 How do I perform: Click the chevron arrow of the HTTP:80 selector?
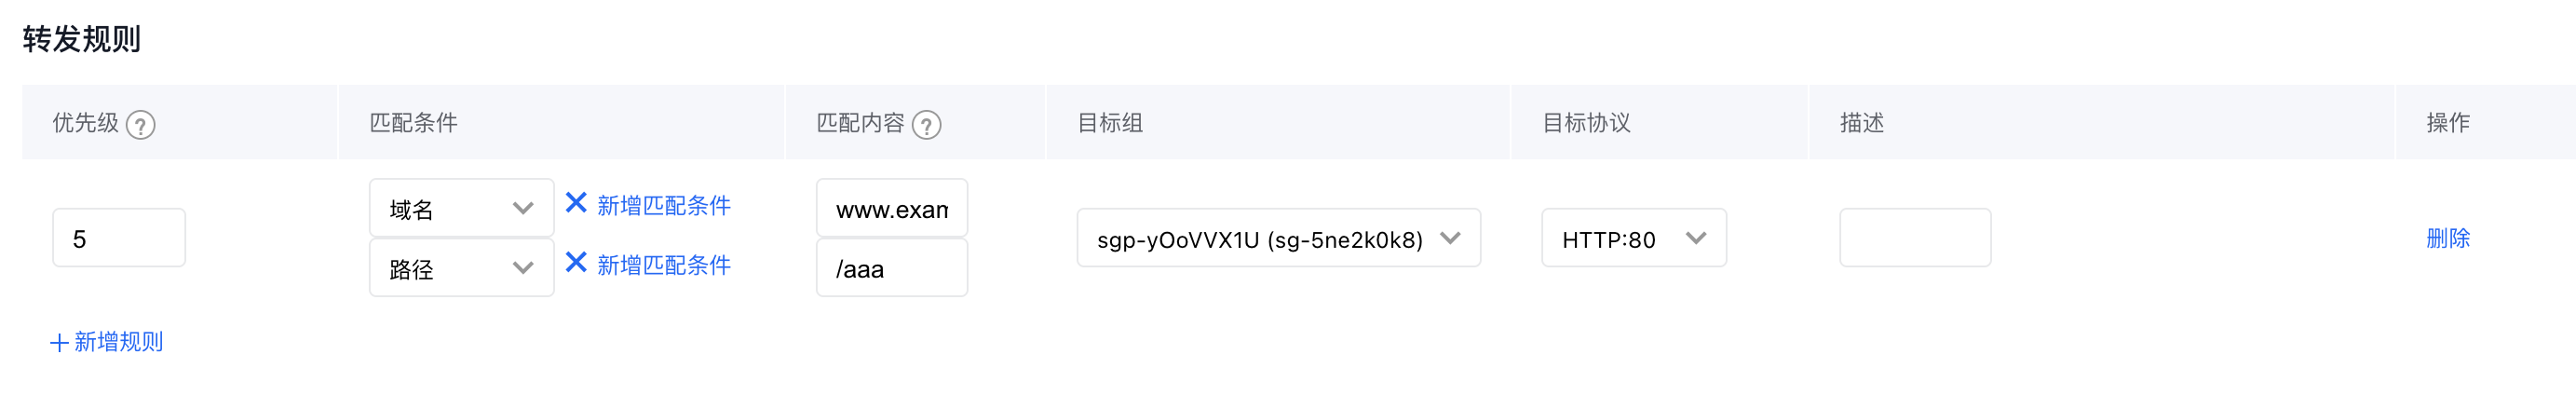pyautogui.click(x=1696, y=238)
